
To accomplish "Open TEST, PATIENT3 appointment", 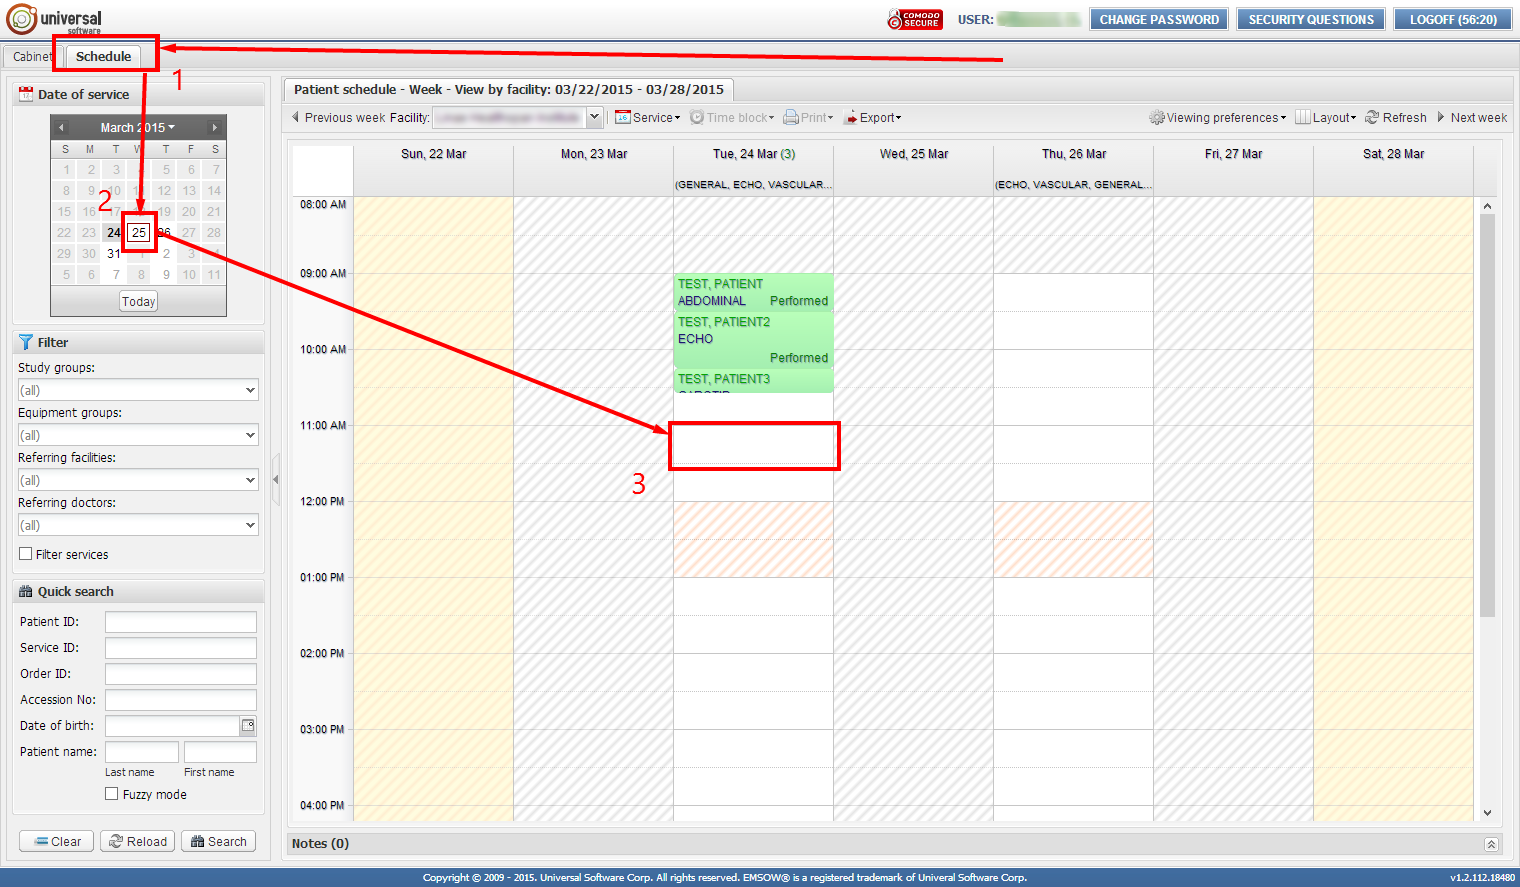I will coord(753,381).
